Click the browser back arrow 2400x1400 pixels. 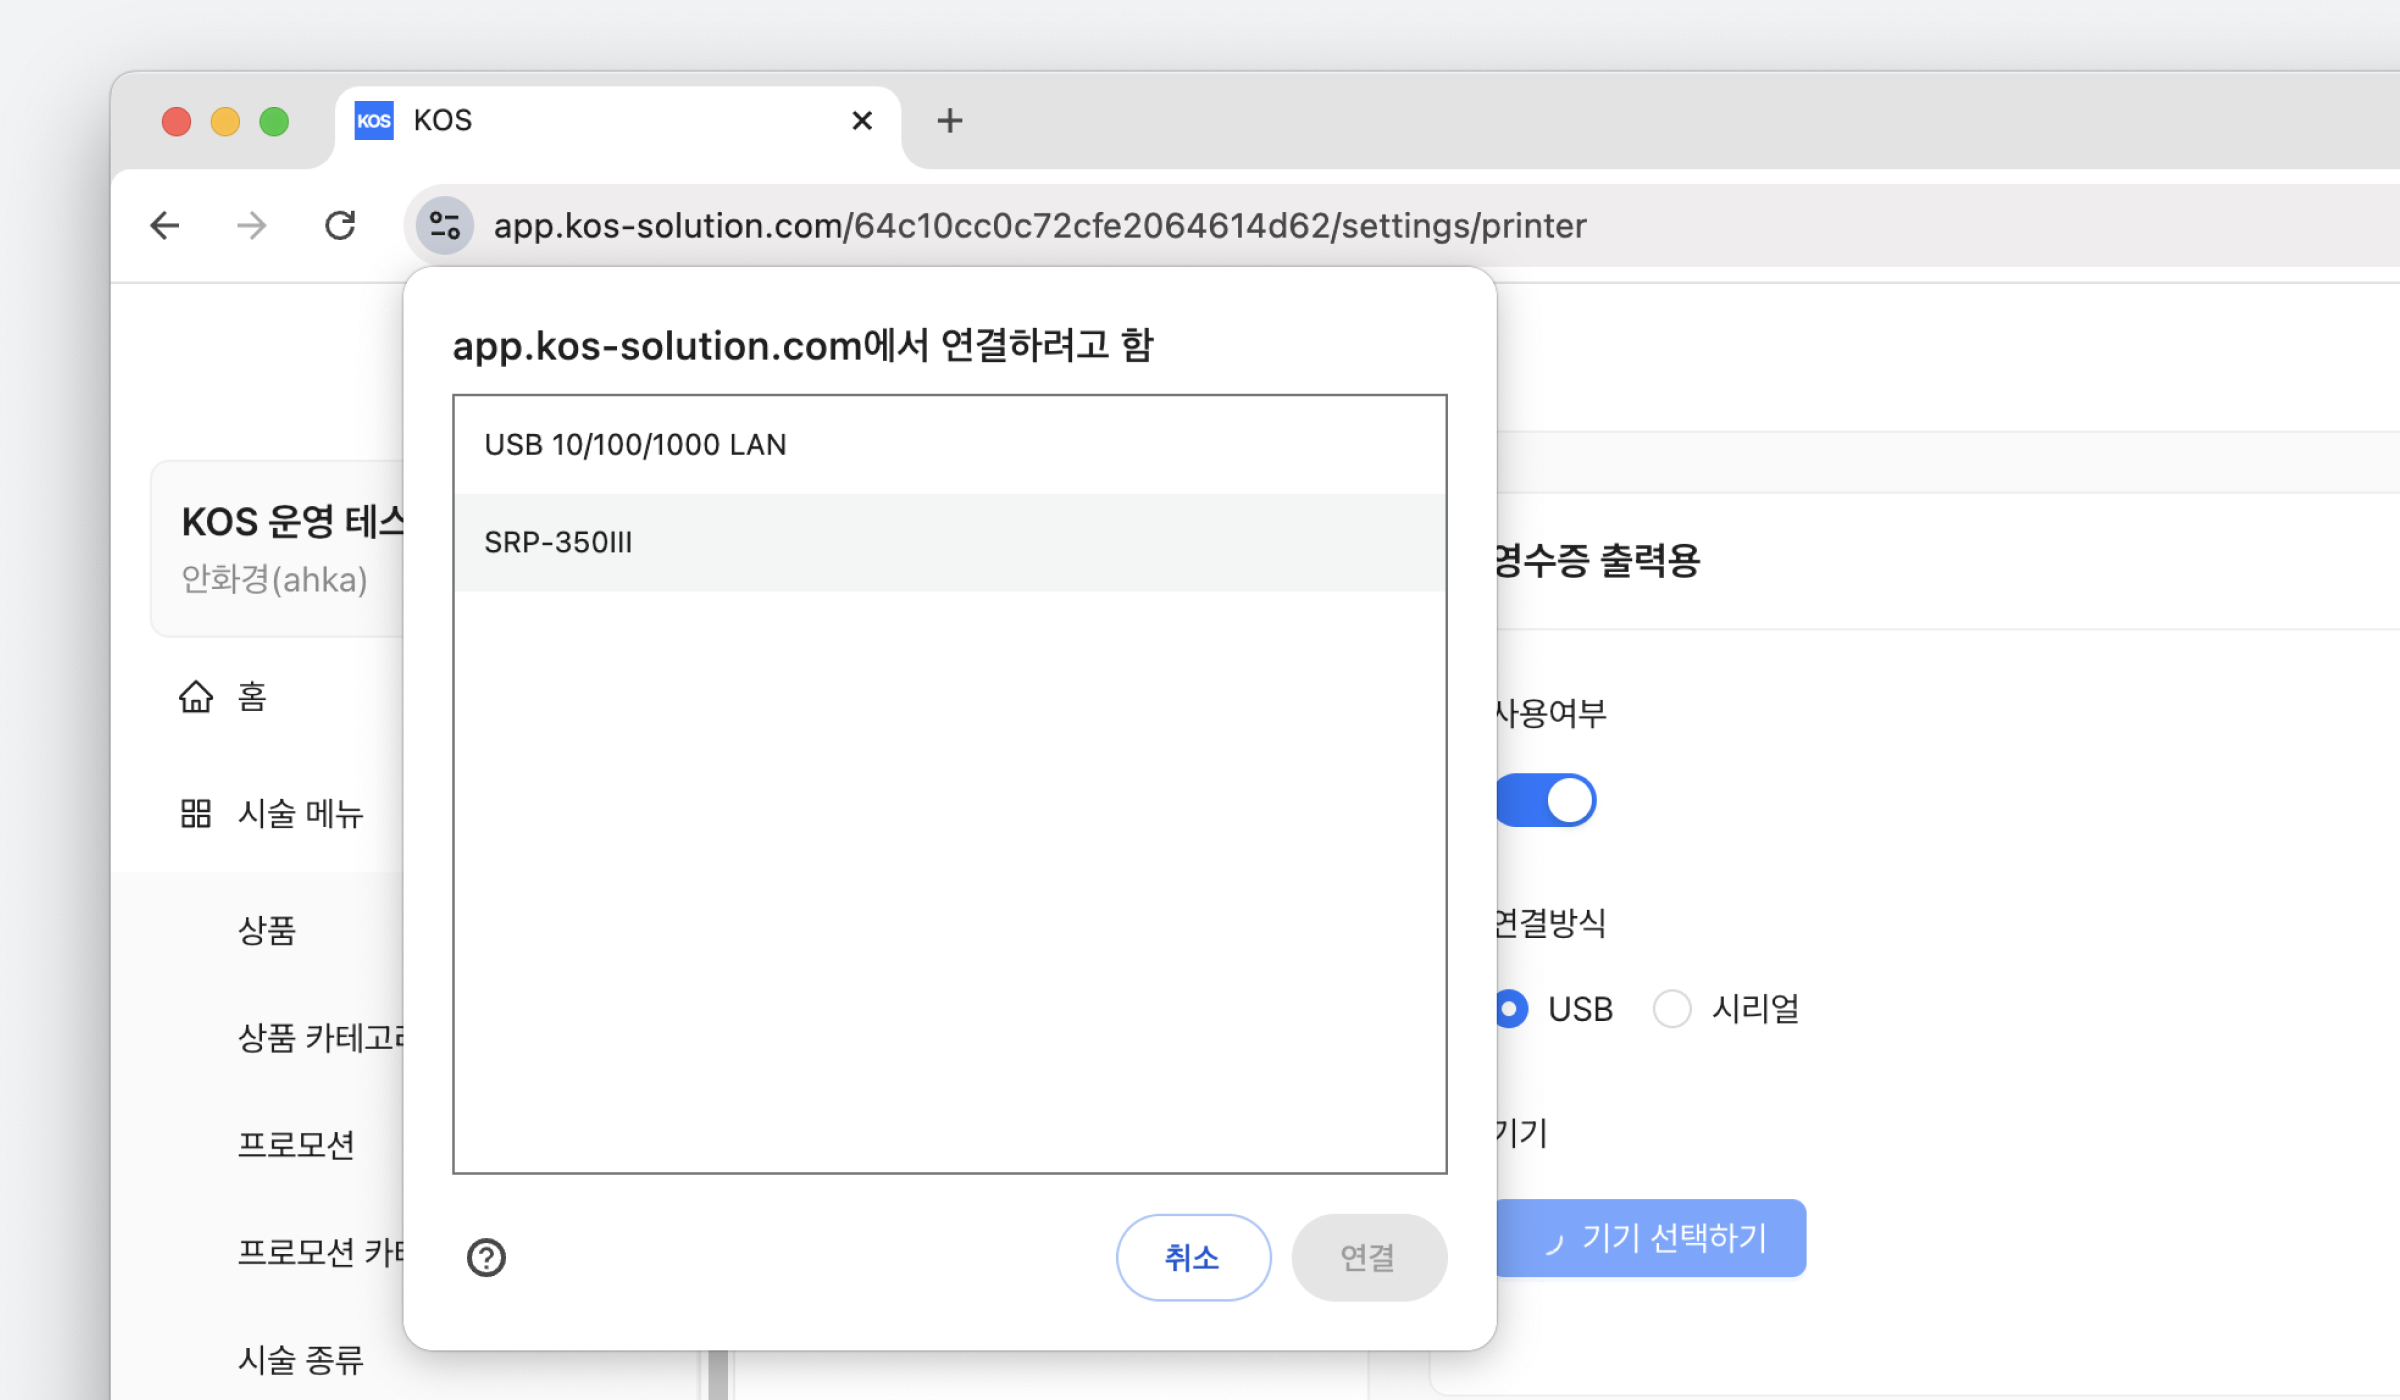[x=165, y=225]
